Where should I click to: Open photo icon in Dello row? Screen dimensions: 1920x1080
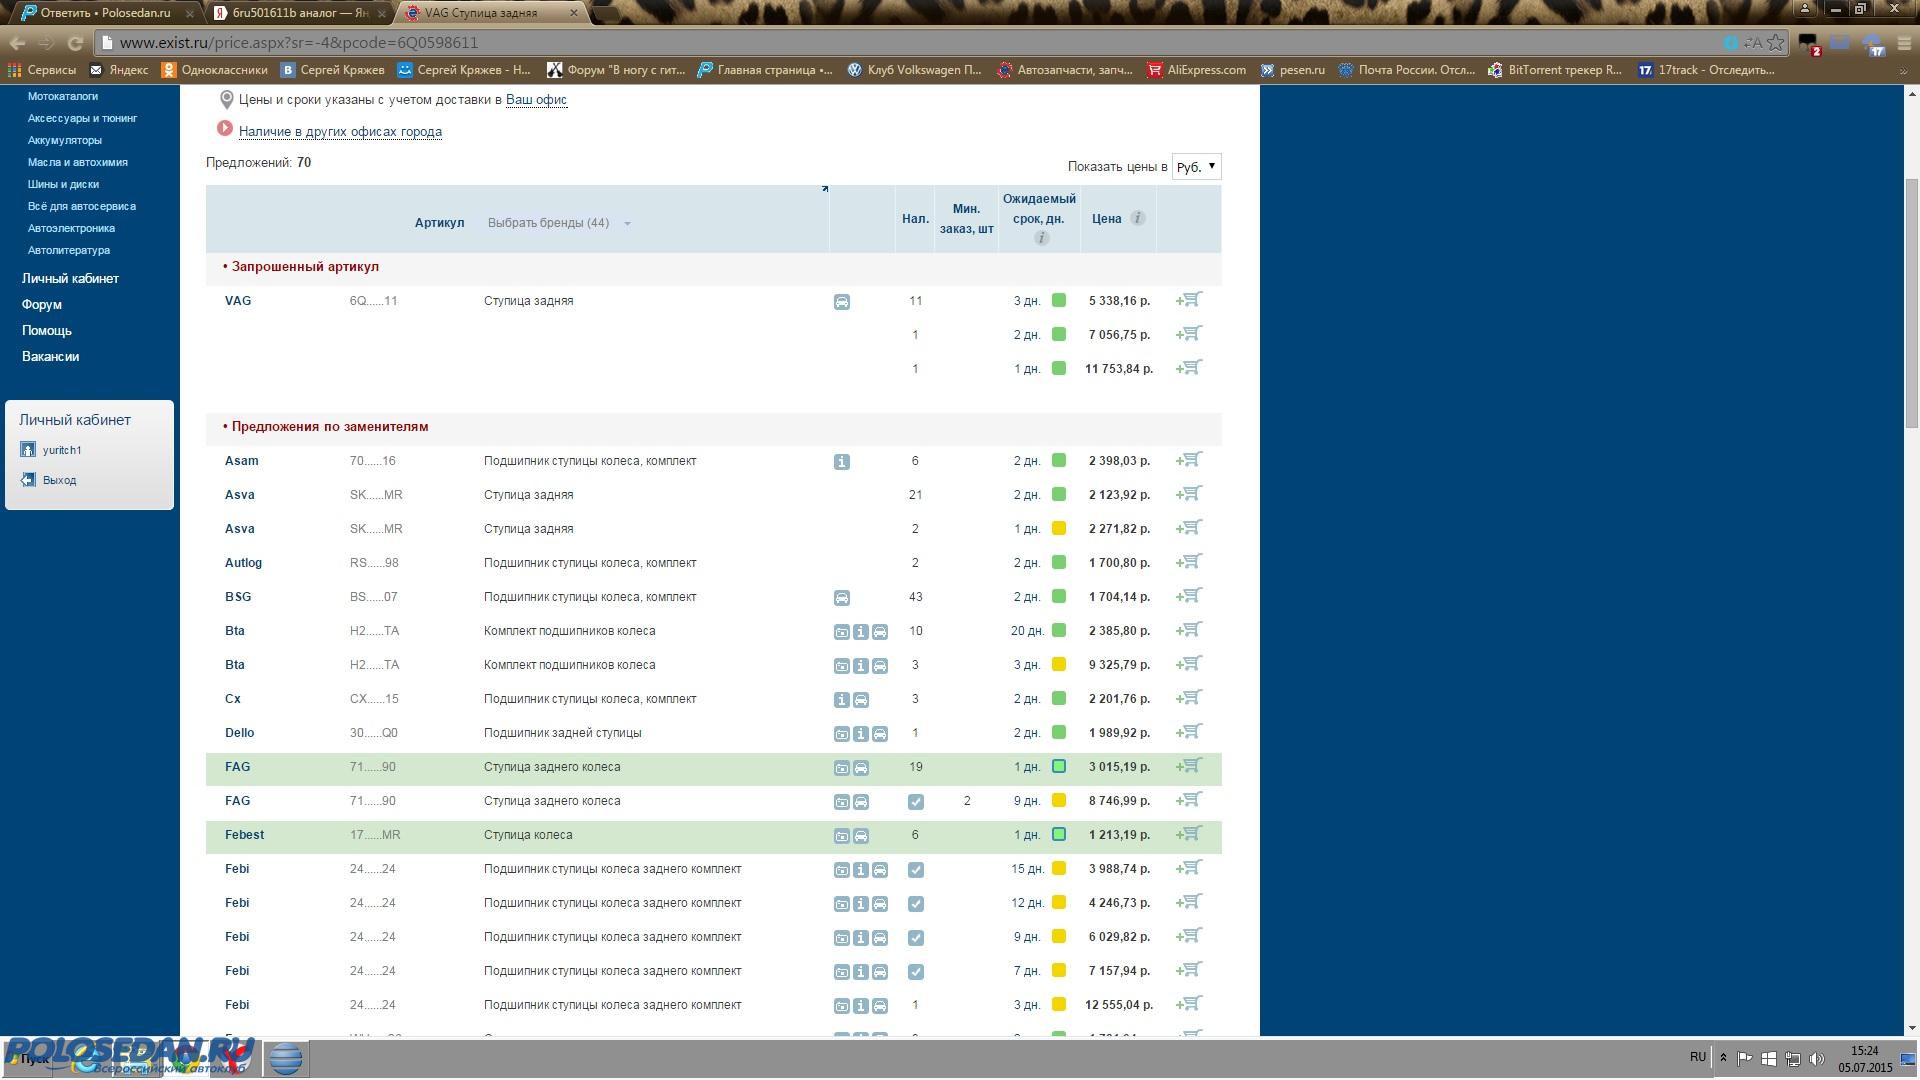(842, 734)
